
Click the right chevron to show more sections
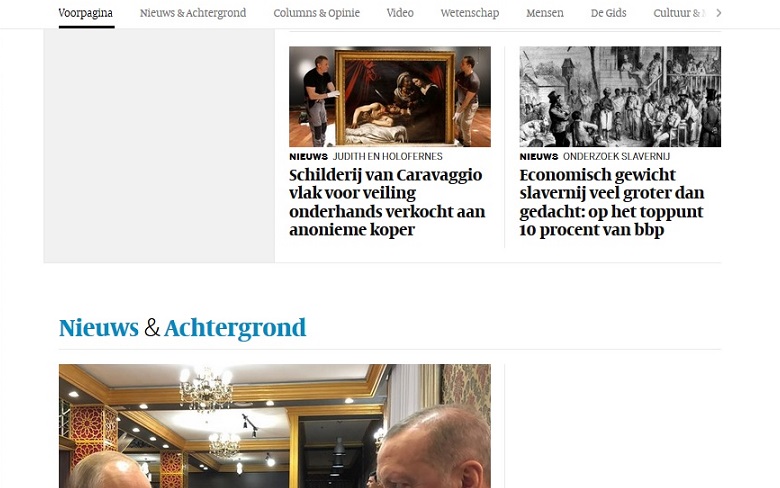pos(718,13)
